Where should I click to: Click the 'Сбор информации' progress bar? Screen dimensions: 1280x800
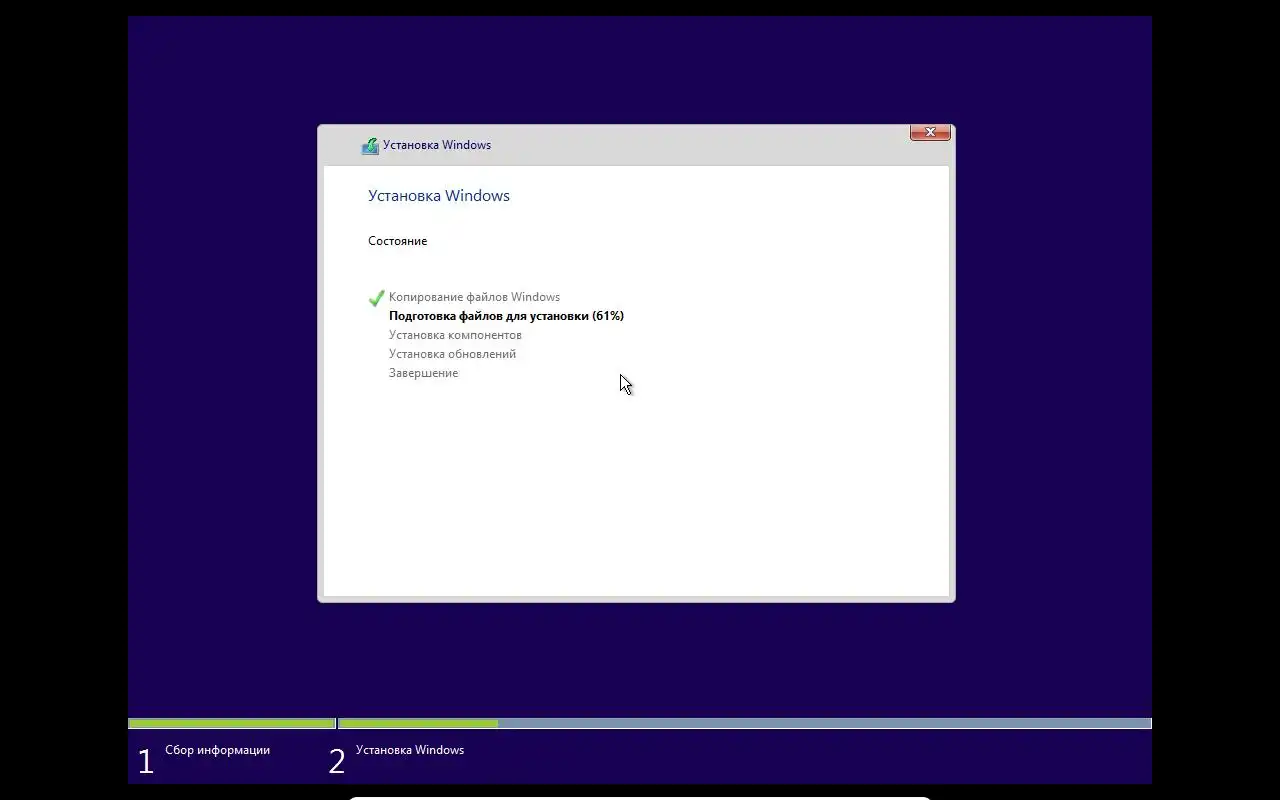click(232, 723)
